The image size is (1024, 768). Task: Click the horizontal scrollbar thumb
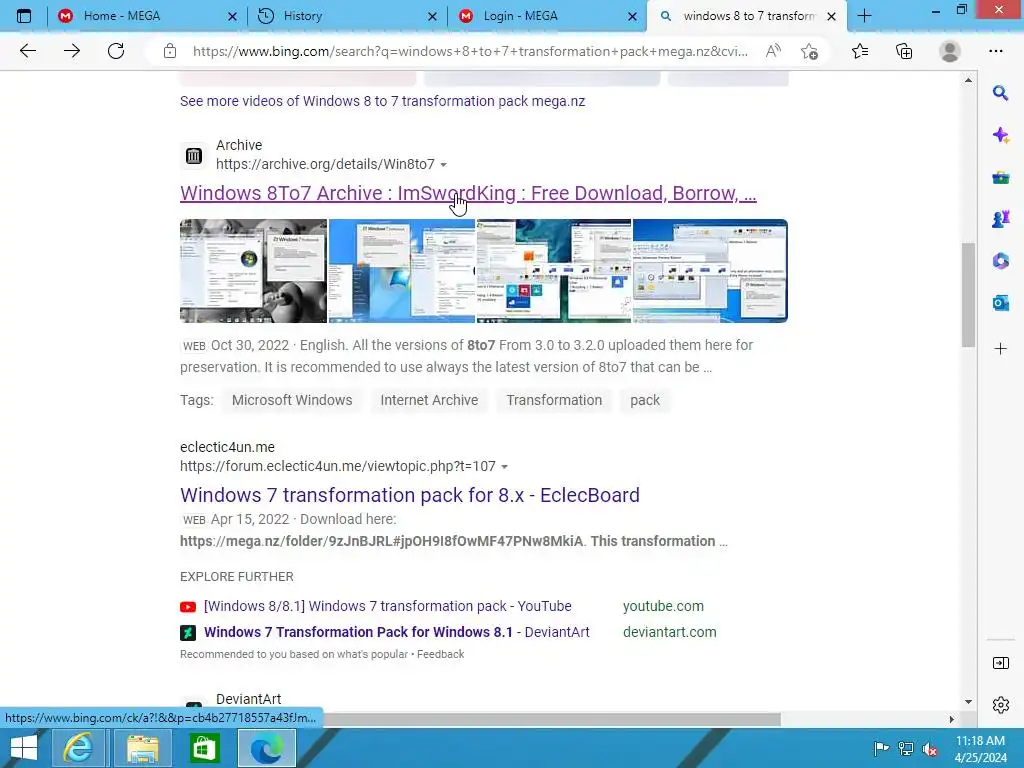tap(552, 719)
